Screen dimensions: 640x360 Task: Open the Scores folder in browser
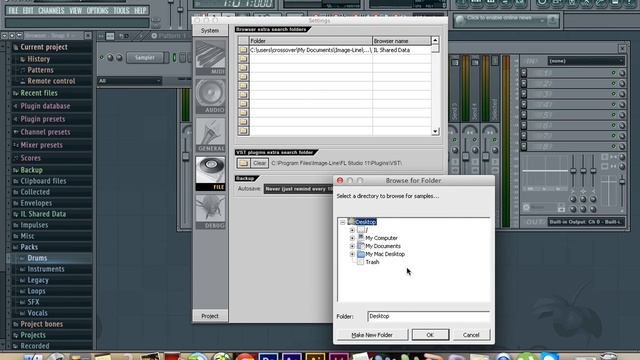(x=30, y=158)
